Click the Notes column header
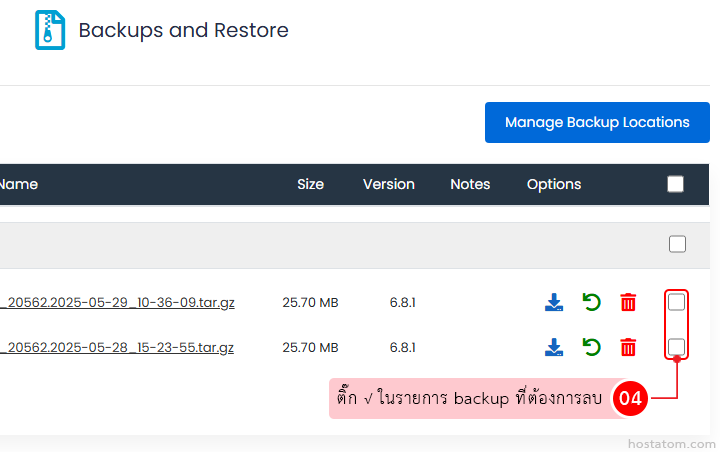This screenshot has width=720, height=452. [470, 184]
